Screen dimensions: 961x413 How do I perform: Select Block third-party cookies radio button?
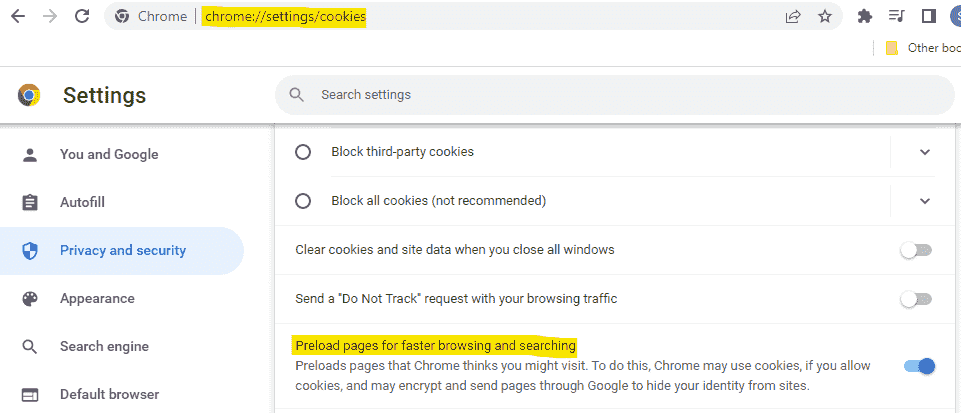tap(304, 152)
